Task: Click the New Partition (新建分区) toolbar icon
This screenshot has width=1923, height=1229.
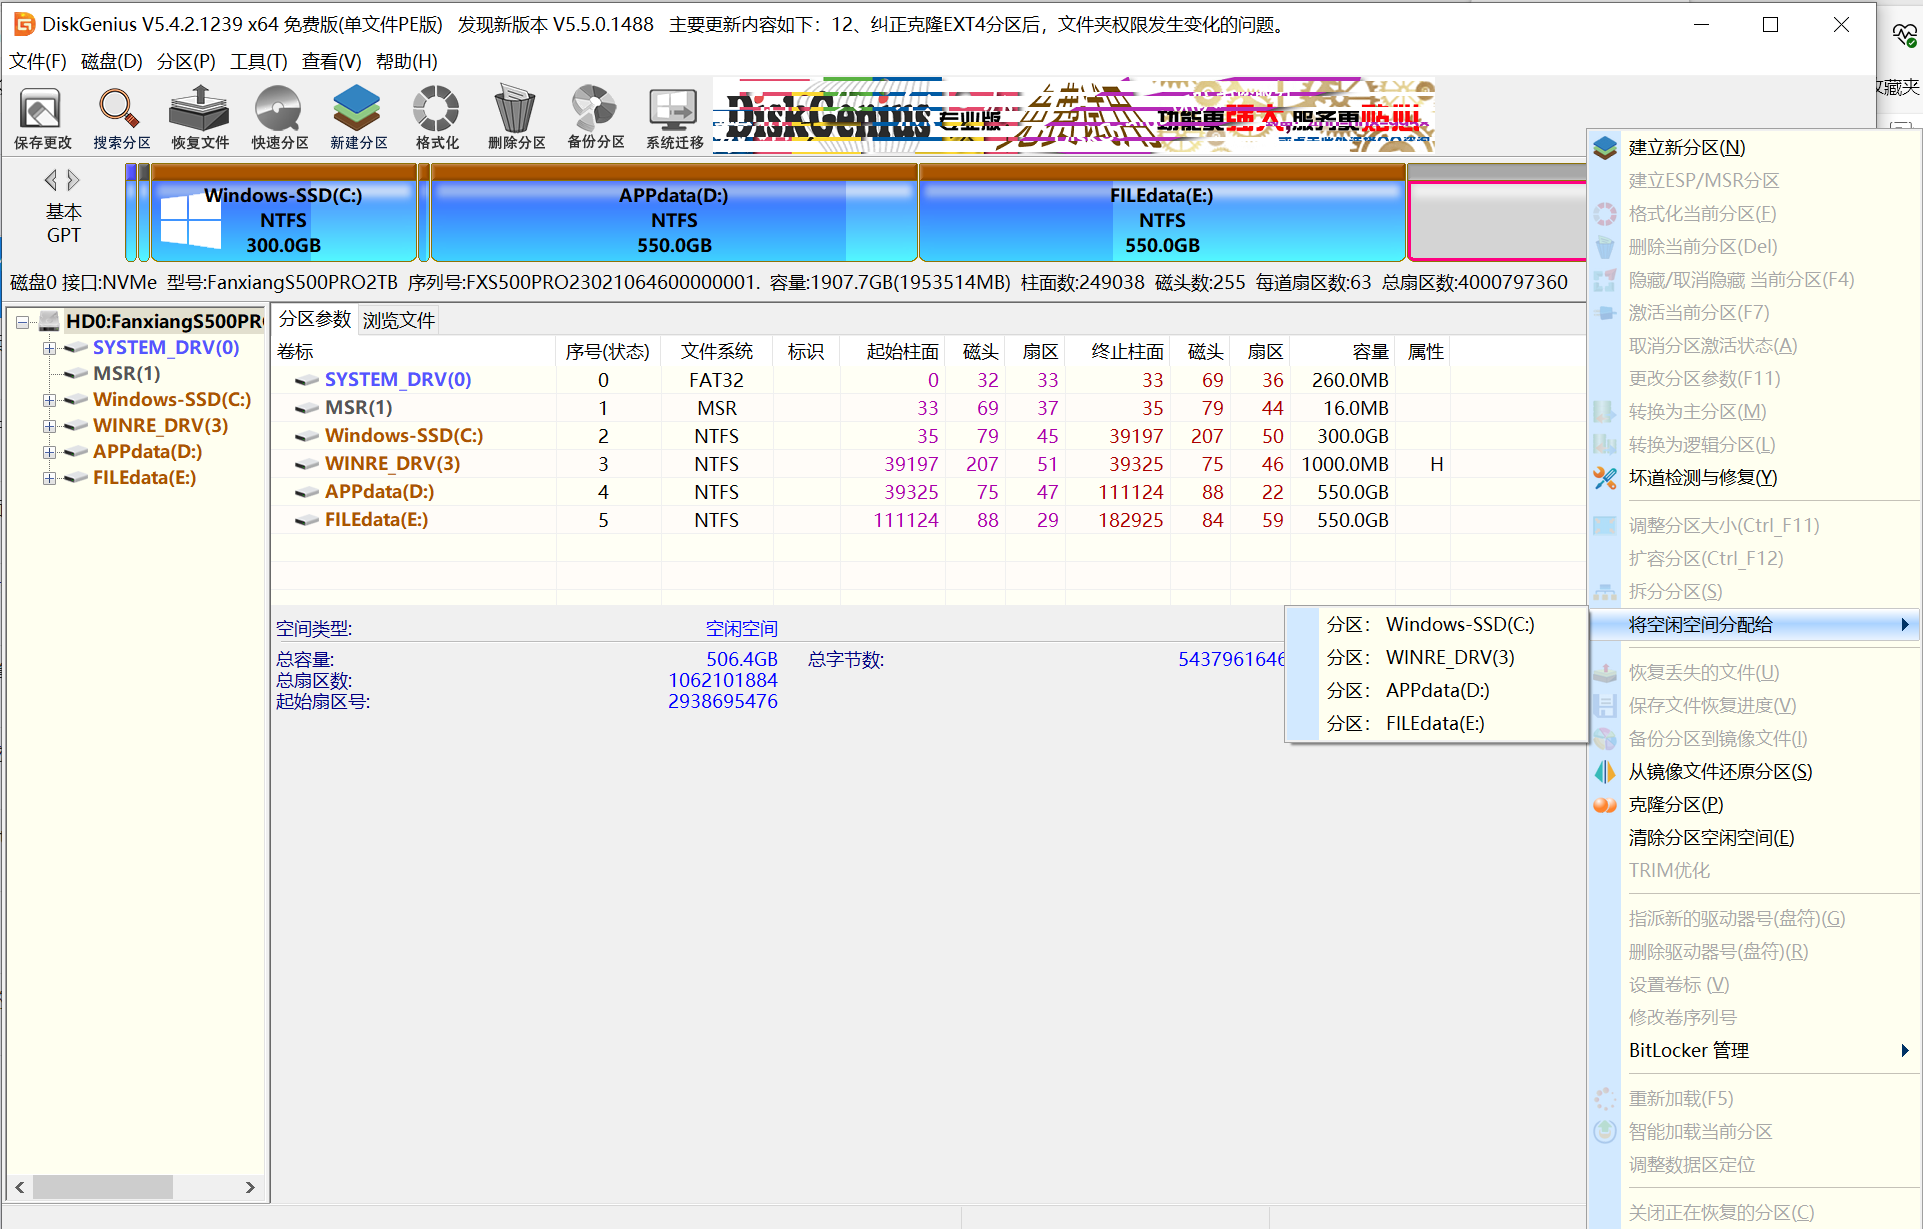Action: click(x=358, y=108)
